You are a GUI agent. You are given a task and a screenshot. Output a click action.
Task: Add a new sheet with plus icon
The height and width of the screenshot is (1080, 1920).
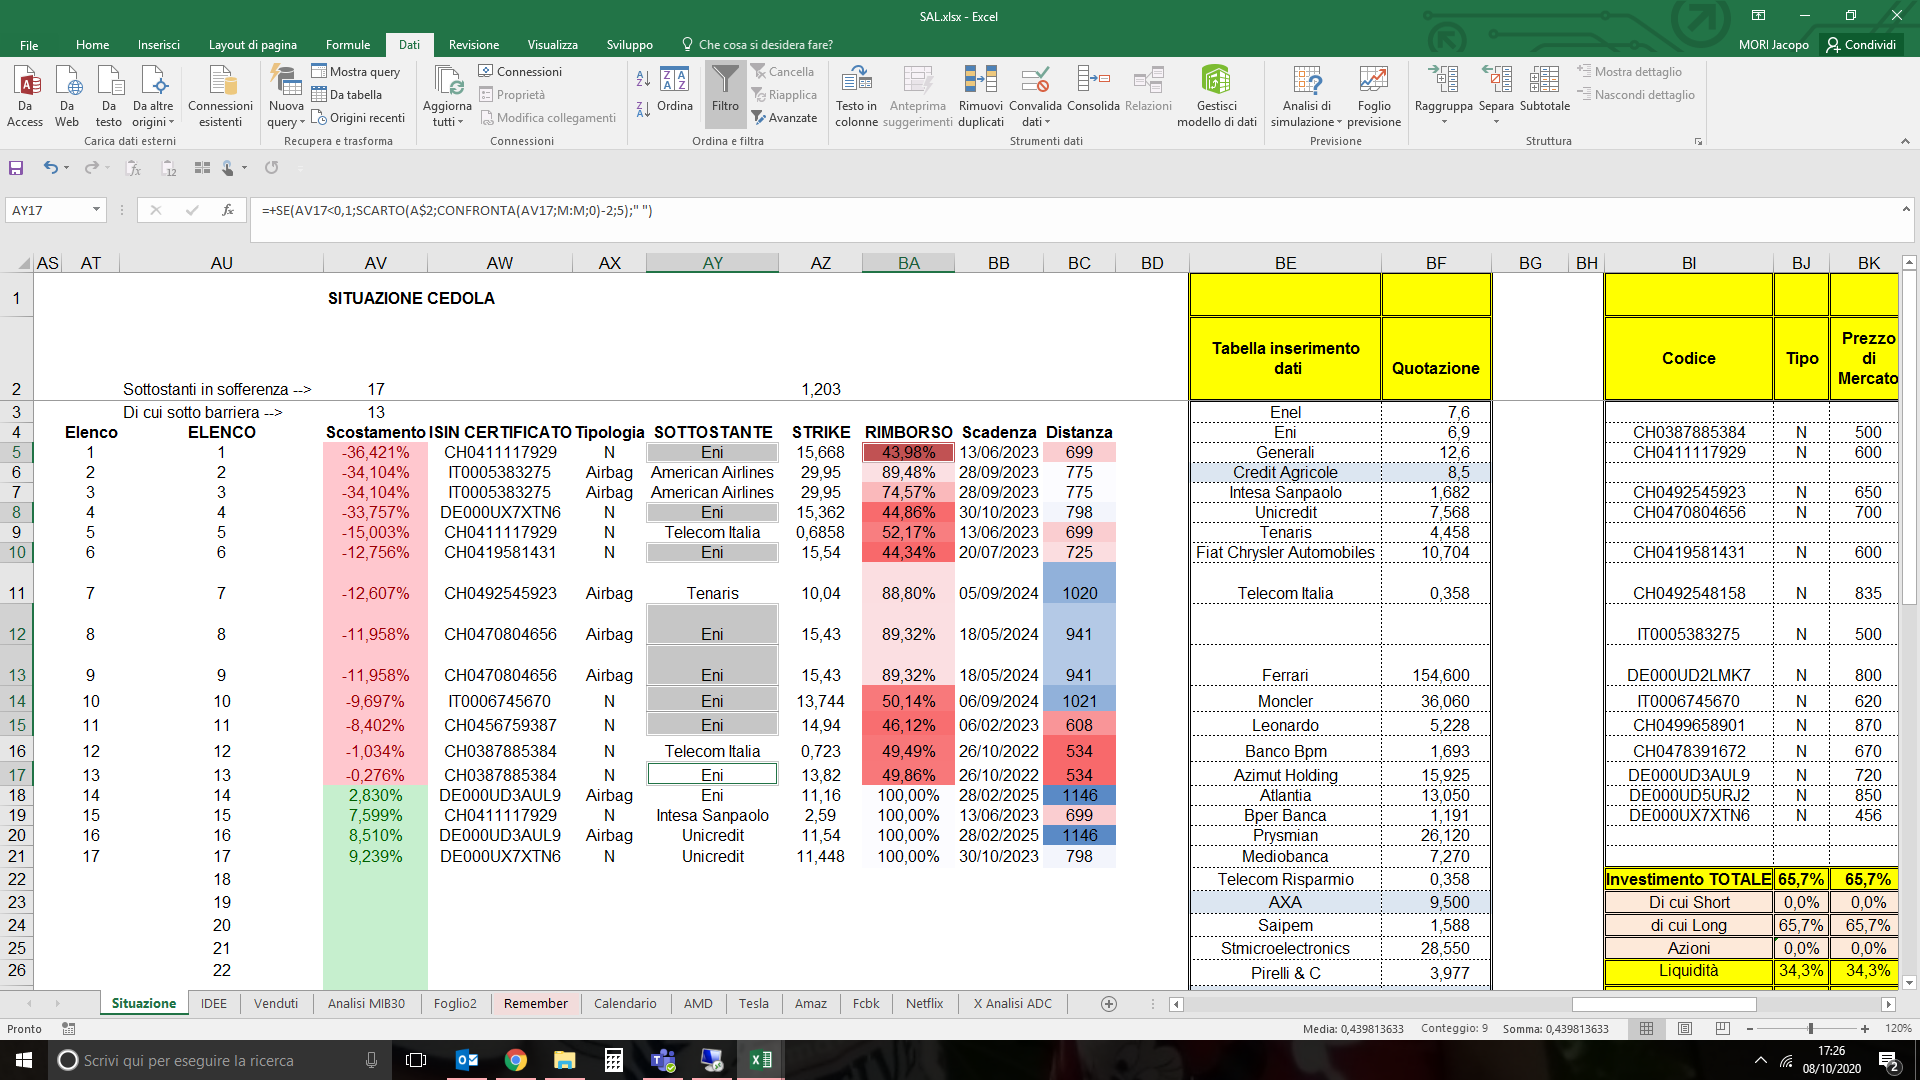coord(1108,1003)
